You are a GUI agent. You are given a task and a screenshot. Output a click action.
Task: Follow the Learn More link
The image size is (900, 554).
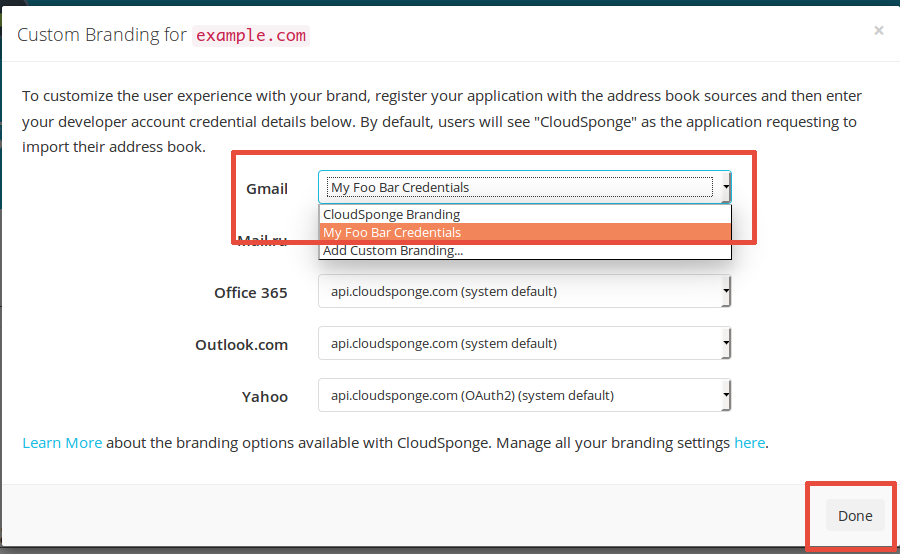pos(62,443)
